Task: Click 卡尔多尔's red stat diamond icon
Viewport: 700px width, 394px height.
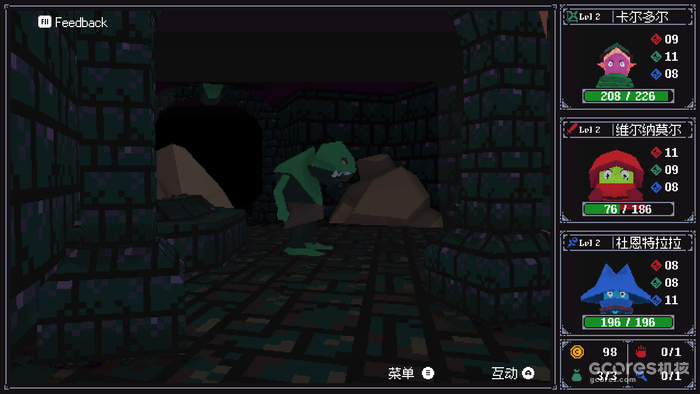Action: click(x=656, y=39)
